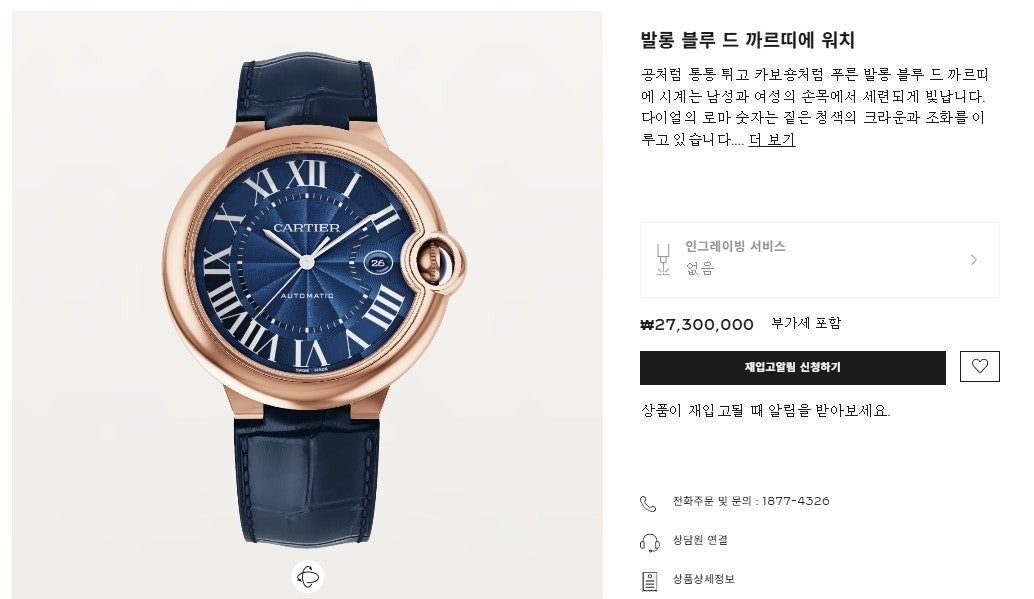Click the product details document icon
The height and width of the screenshot is (599, 1034).
[x=650, y=581]
